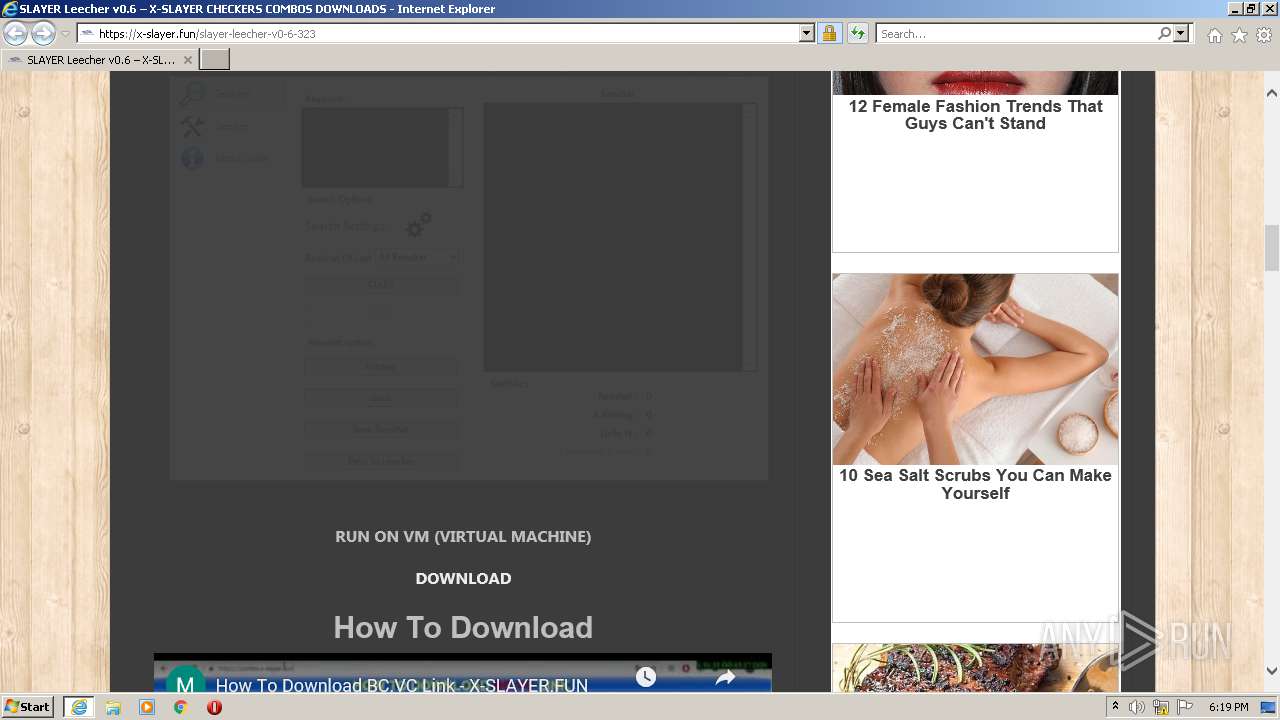Open the '12 Female Fashion Trends' article link
1280x720 pixels.
coord(975,115)
